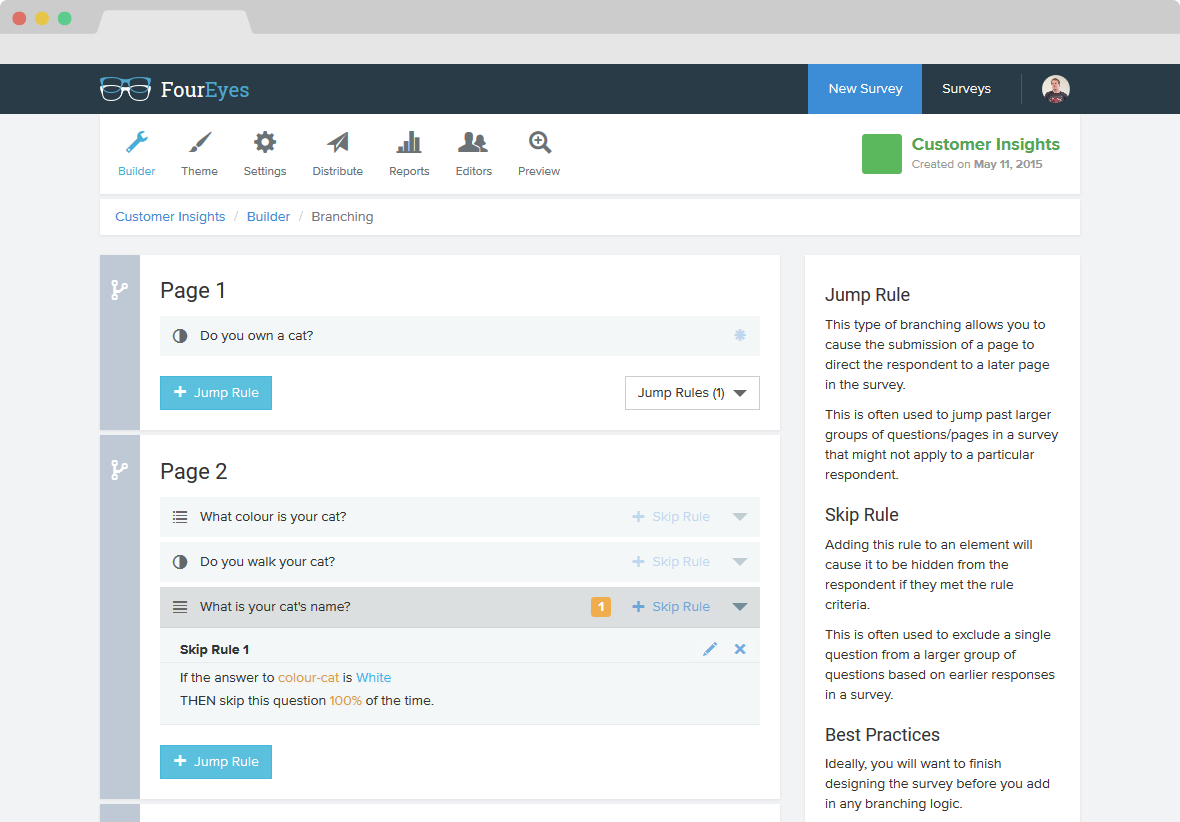The image size is (1180, 822).
Task: Edit Skip Rule 1 with pencil icon
Action: (x=710, y=649)
